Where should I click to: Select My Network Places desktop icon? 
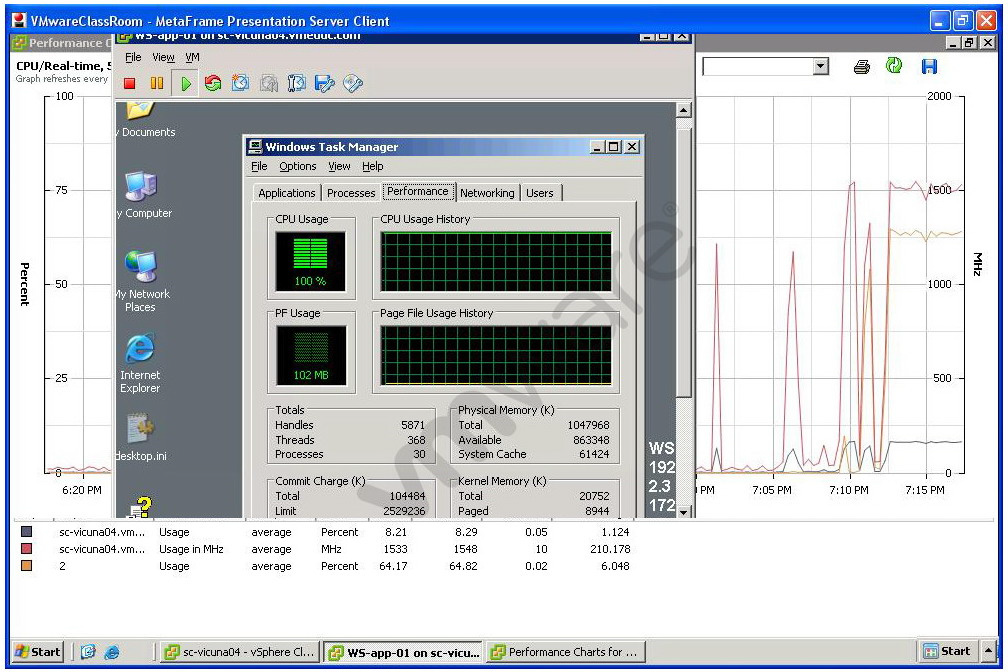pos(141,282)
